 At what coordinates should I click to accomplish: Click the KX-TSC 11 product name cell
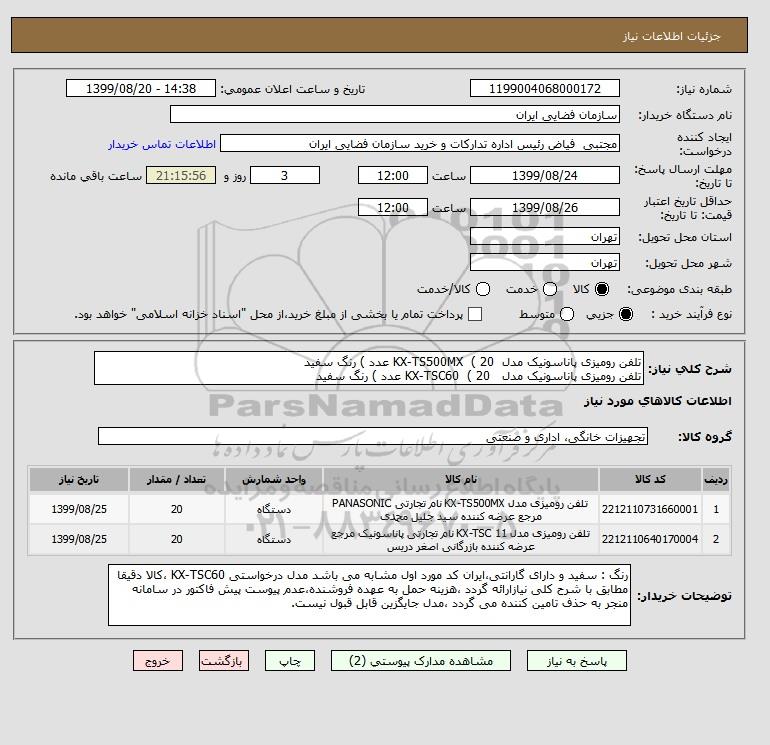461,539
